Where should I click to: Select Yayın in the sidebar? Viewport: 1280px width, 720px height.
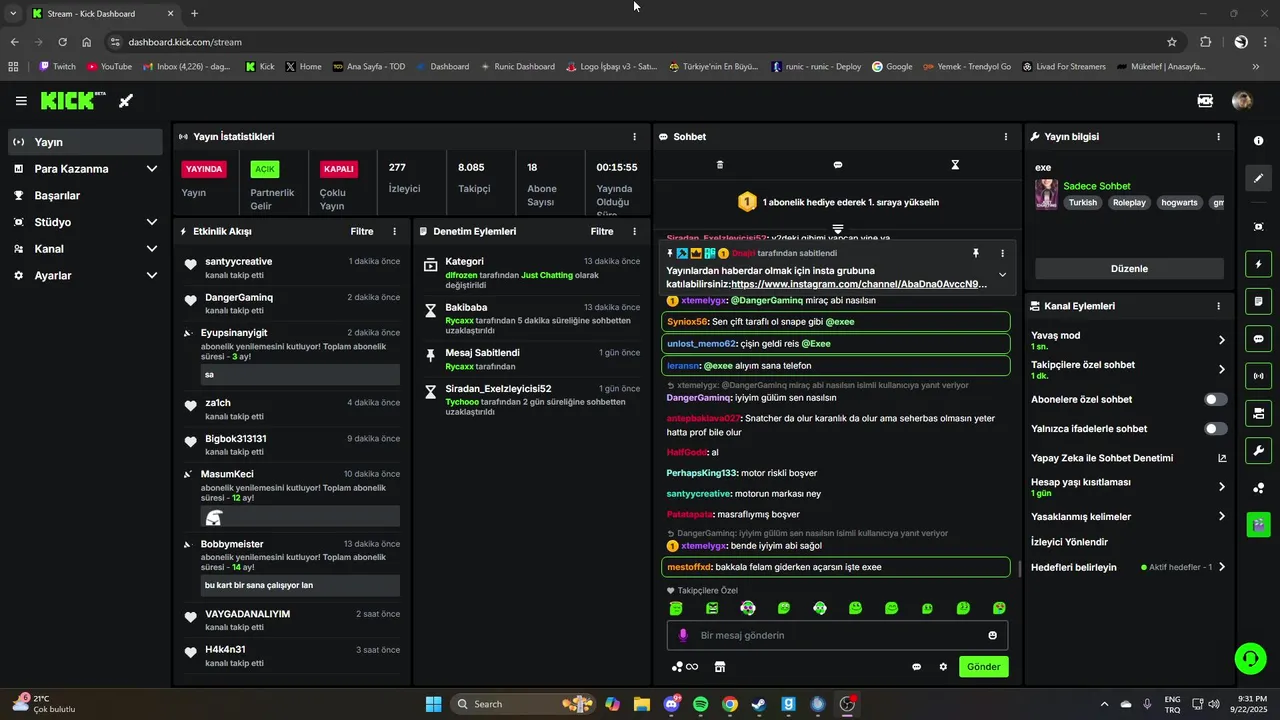coord(85,142)
